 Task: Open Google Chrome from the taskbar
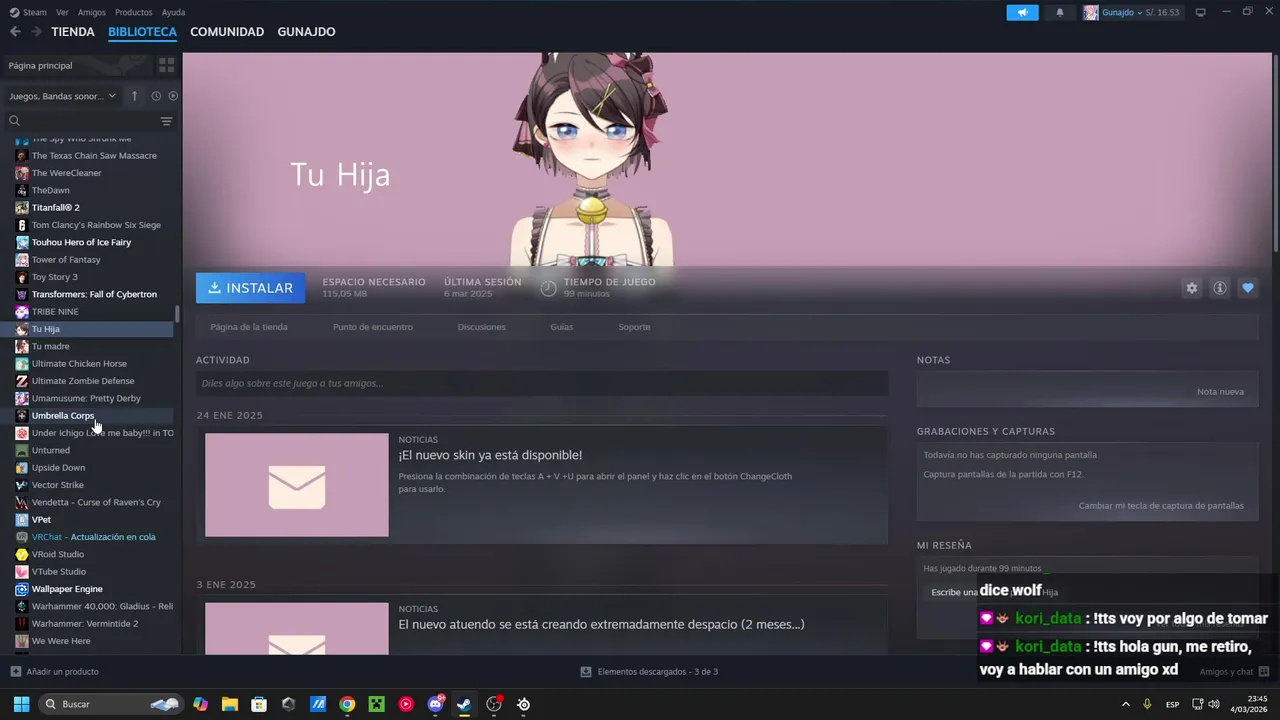click(347, 704)
